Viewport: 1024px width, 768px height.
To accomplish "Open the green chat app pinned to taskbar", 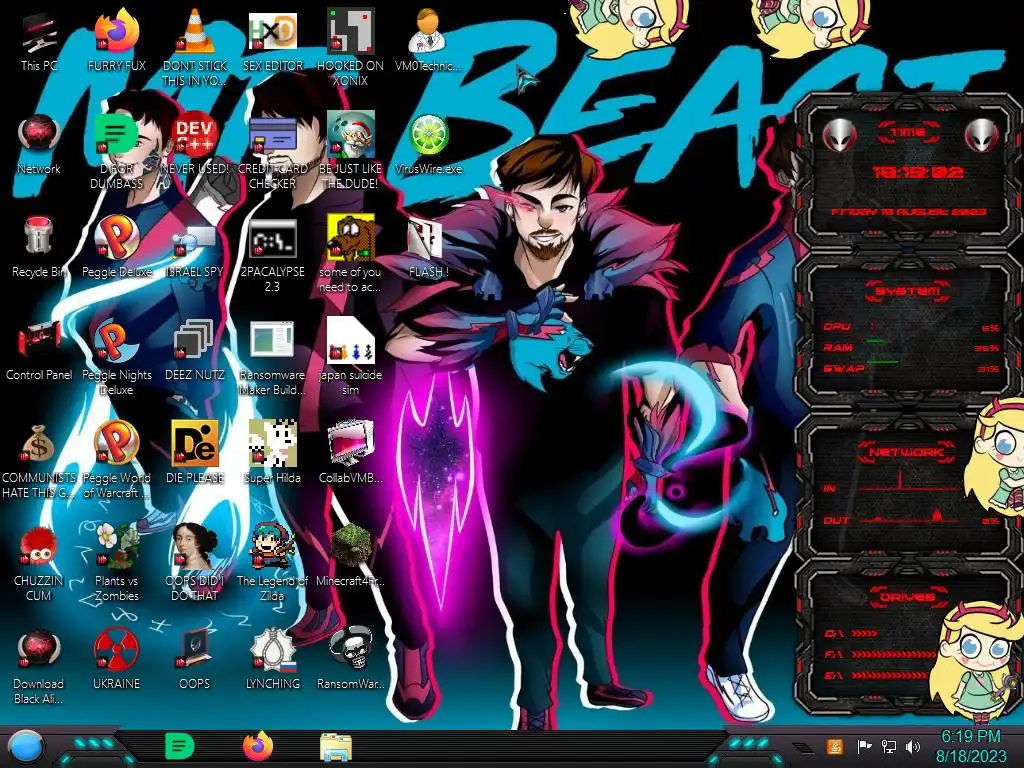I will pos(180,746).
